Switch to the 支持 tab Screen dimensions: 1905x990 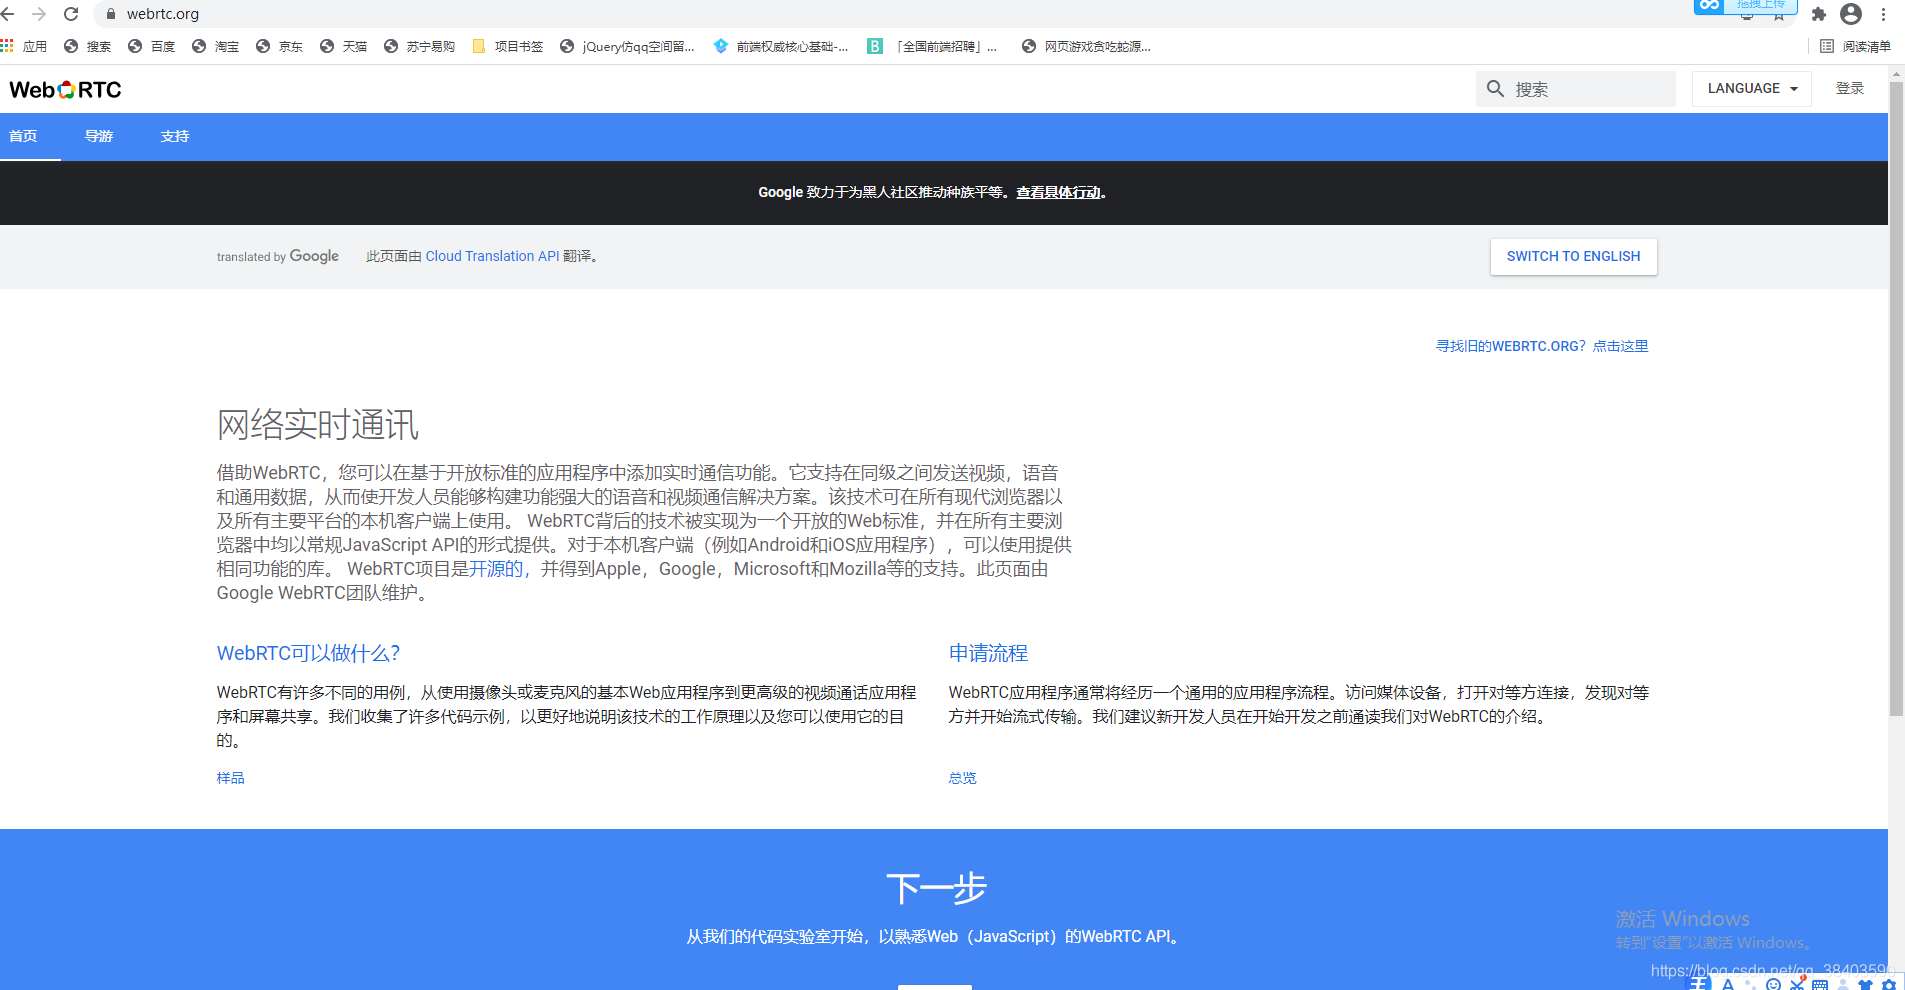[175, 136]
